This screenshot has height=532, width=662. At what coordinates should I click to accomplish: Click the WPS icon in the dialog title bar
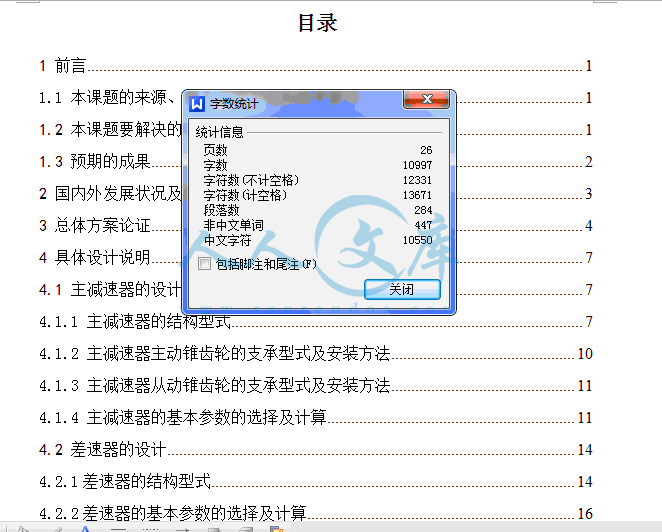coord(198,104)
